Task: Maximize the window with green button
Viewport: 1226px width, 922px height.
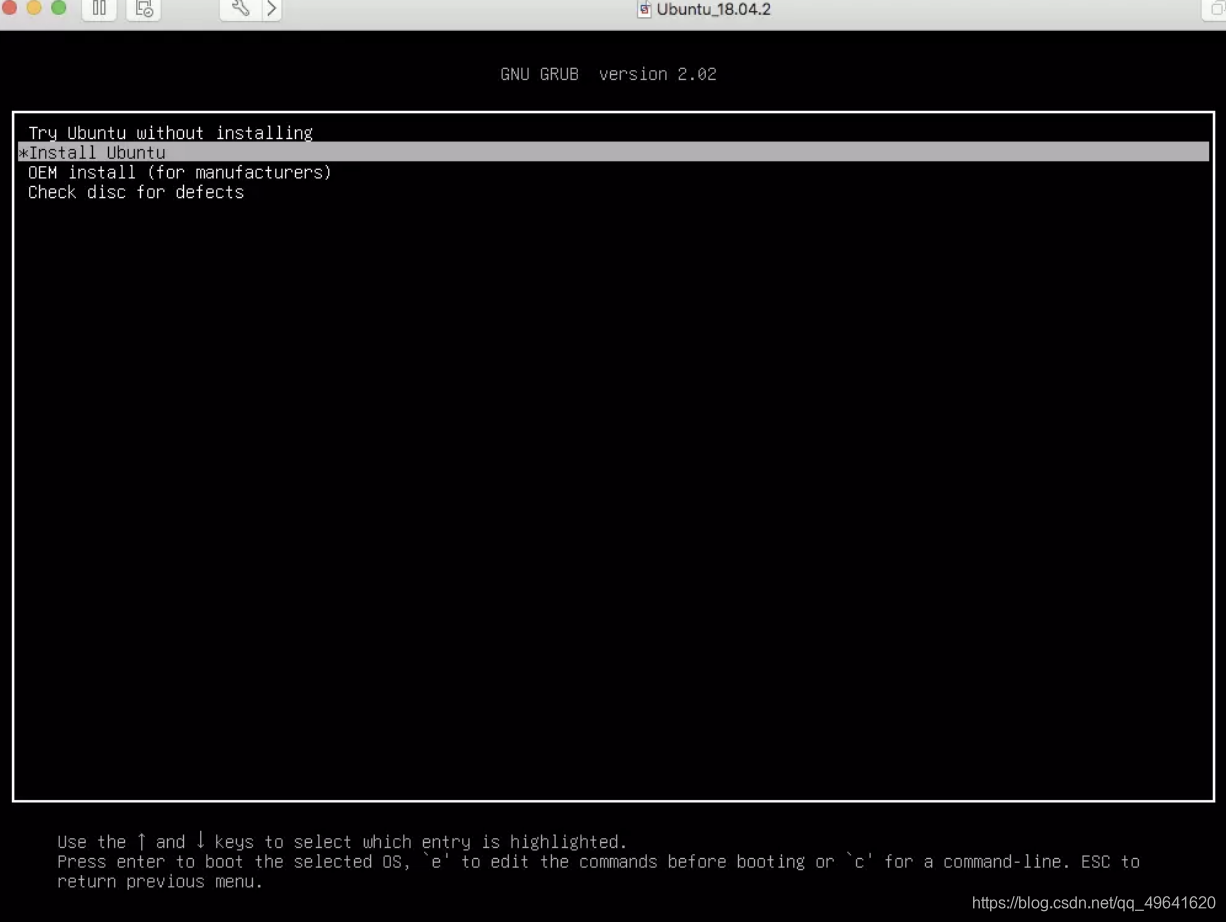Action: point(58,7)
